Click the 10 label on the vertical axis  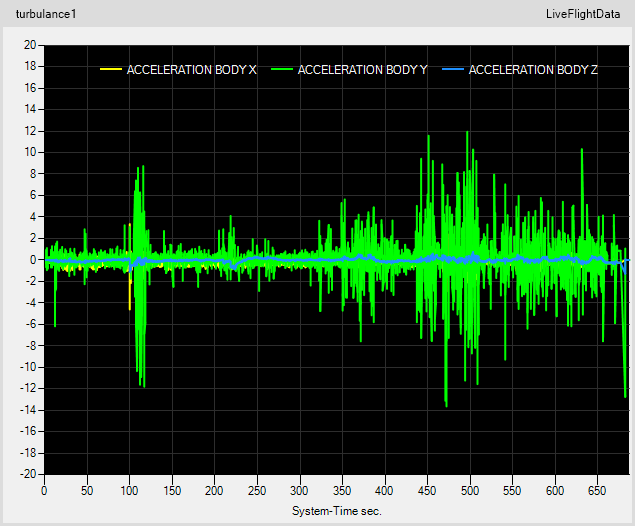[30, 152]
